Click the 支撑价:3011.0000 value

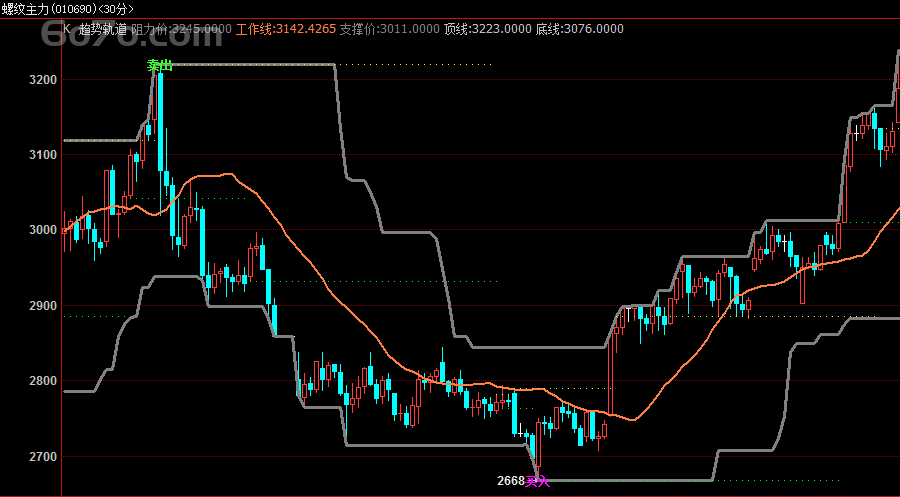click(390, 29)
